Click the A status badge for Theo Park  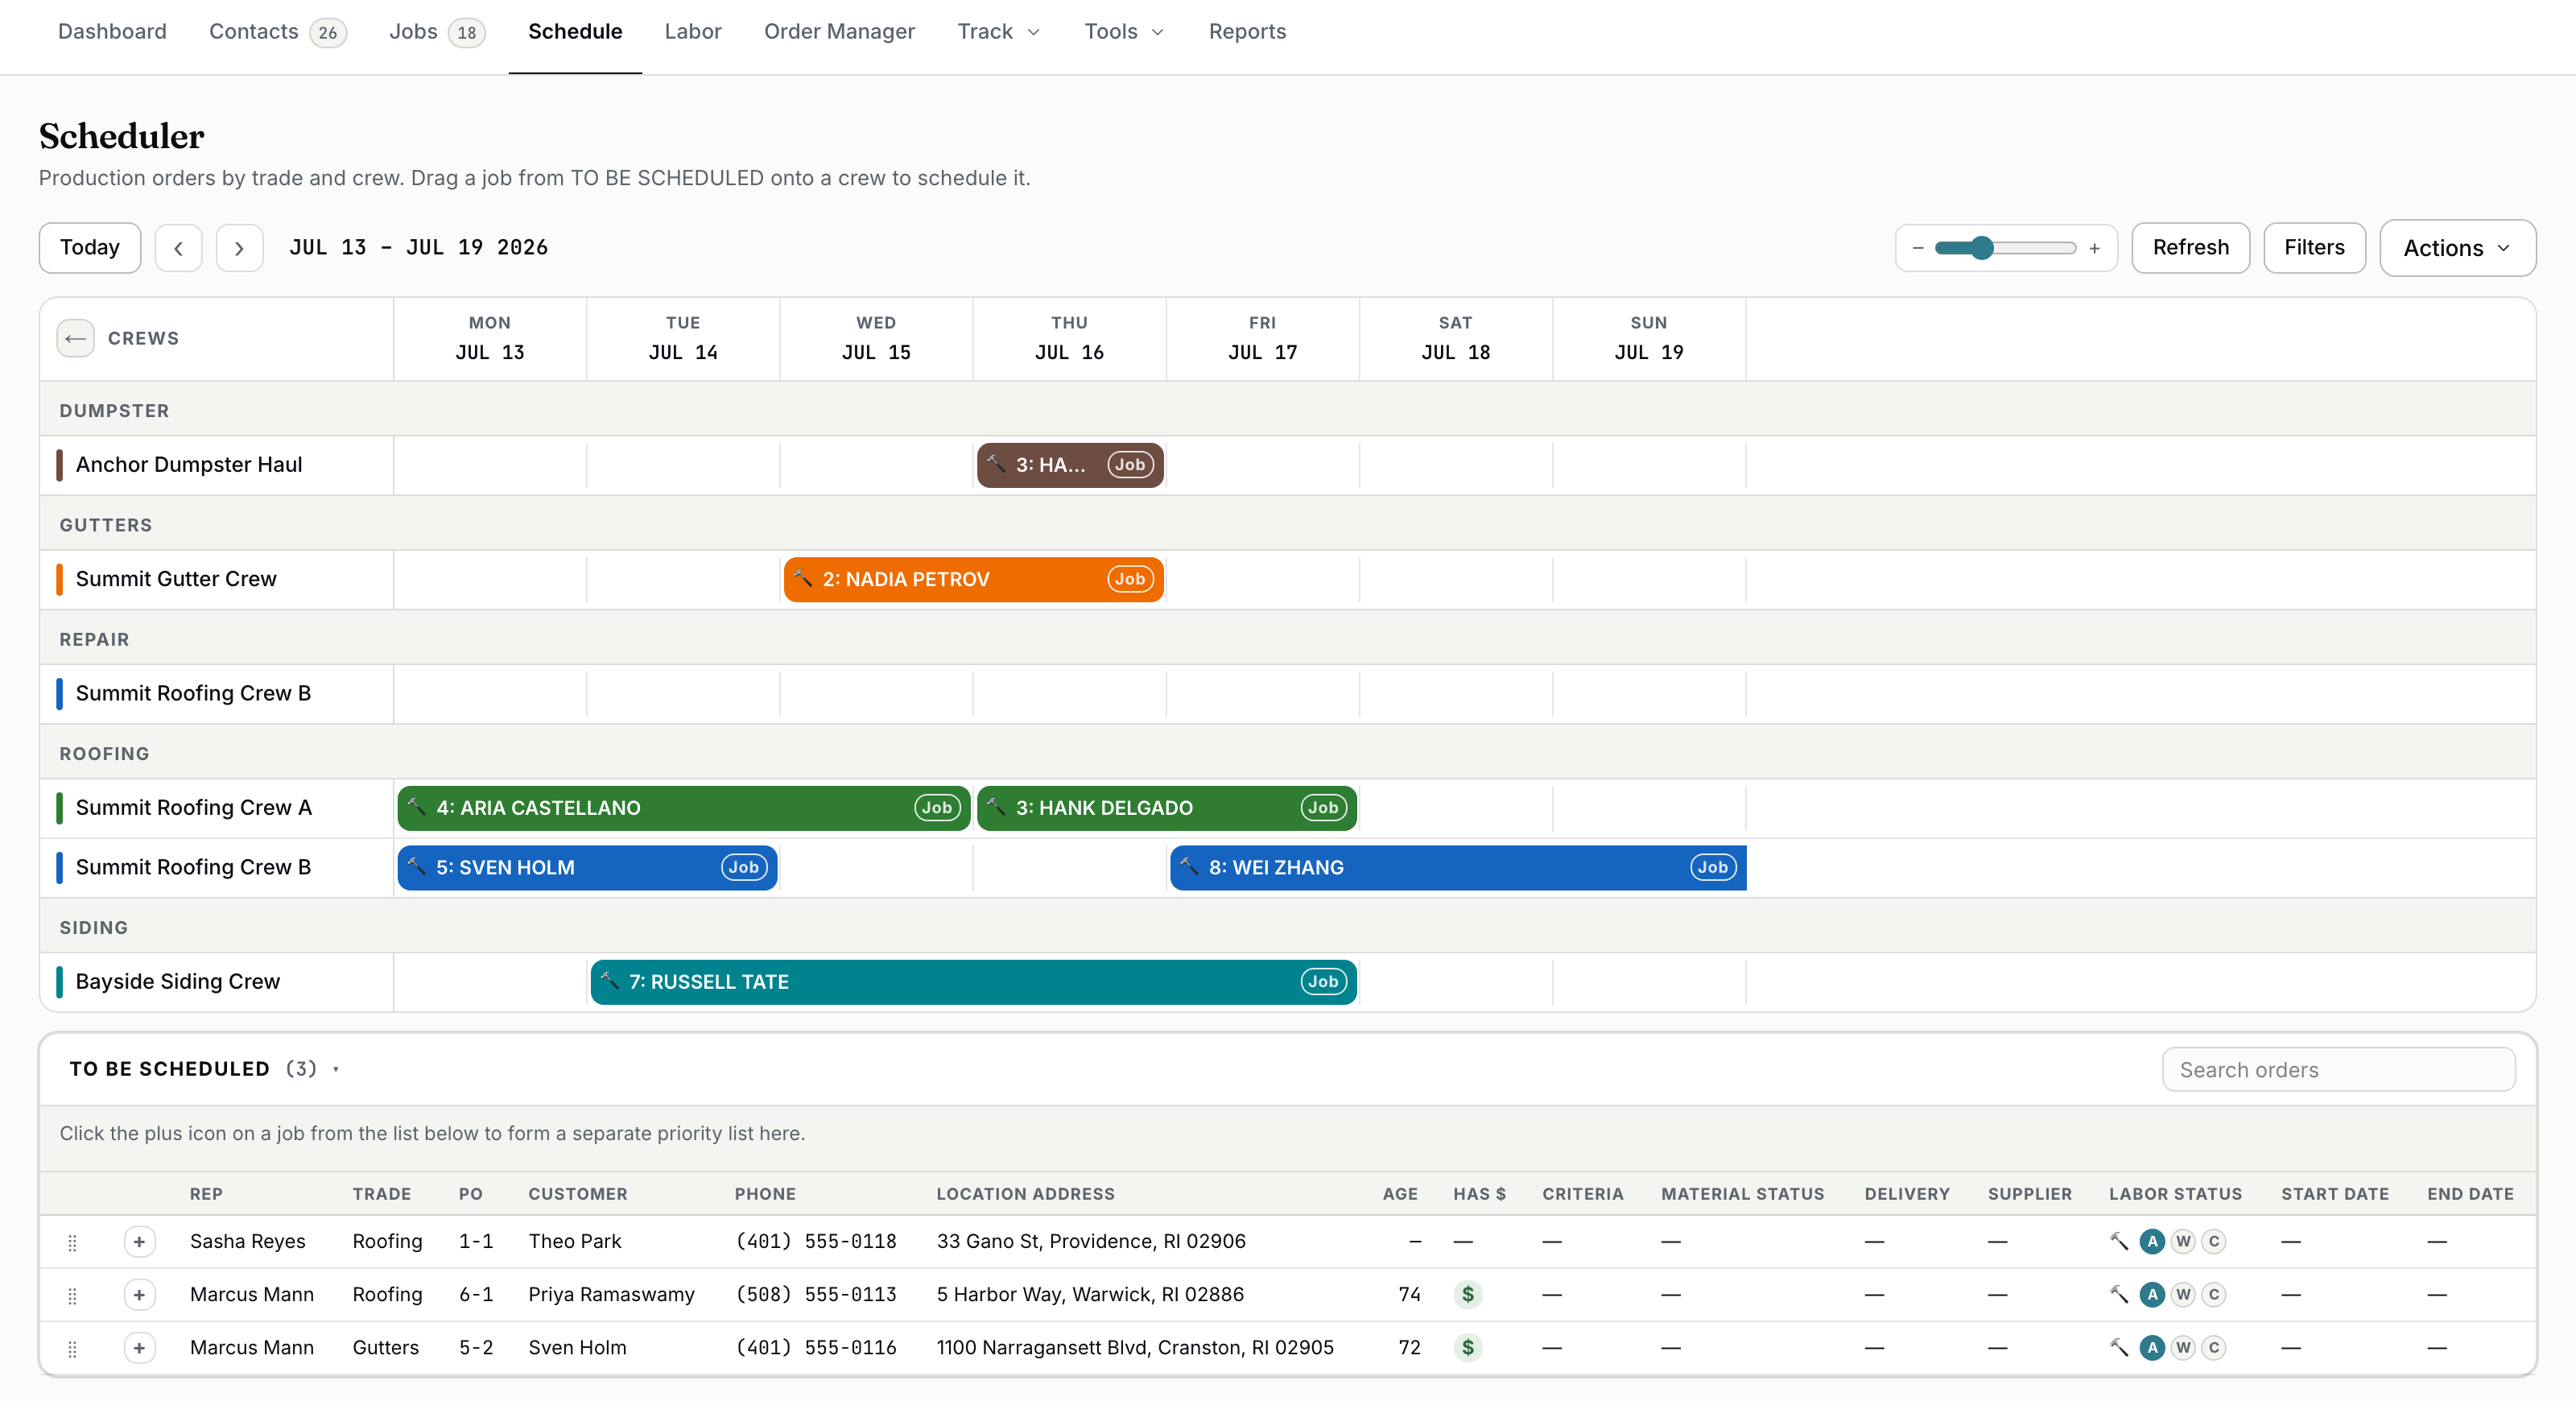pos(2152,1241)
